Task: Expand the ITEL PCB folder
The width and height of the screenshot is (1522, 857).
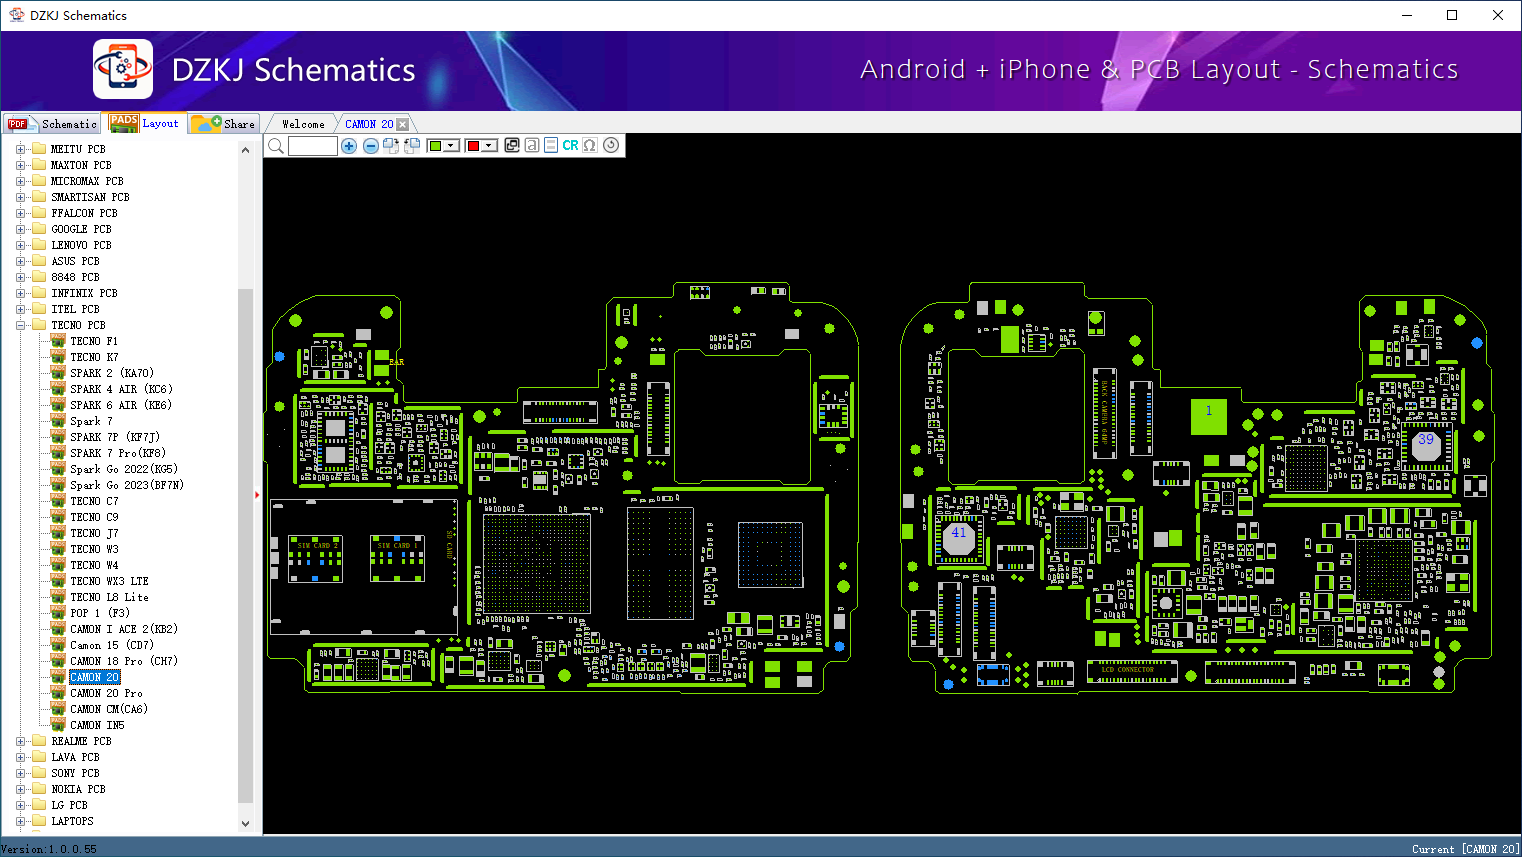Action: (x=20, y=309)
